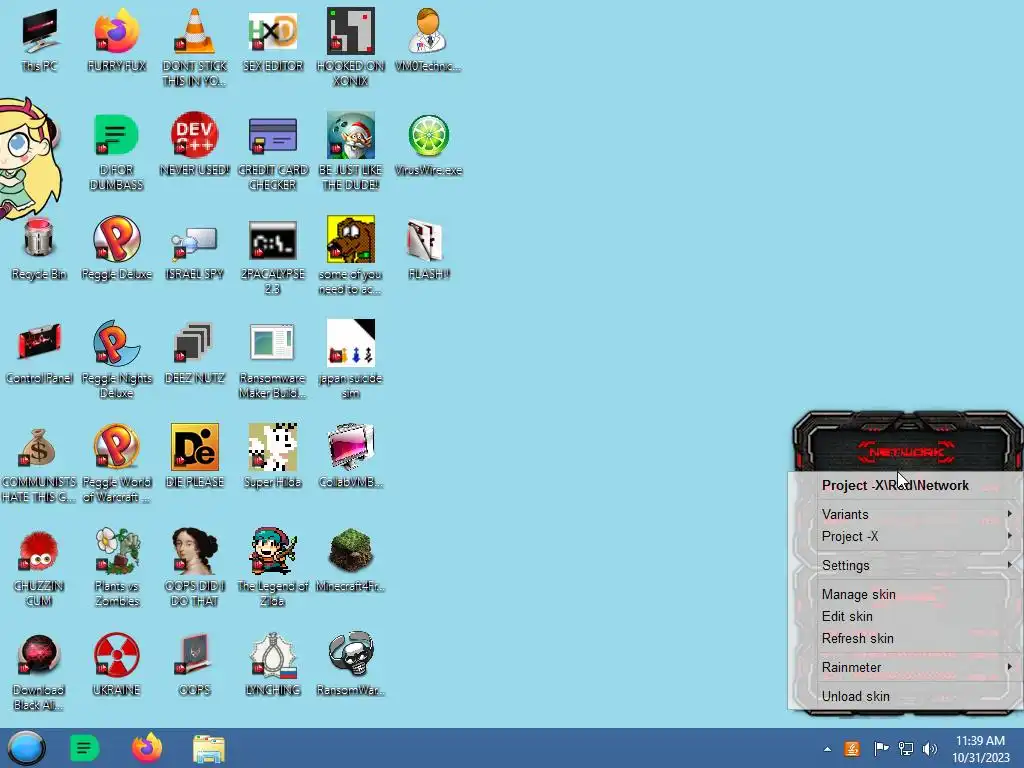
Task: Select the VirusWire.exe lime icon
Action: (428, 145)
